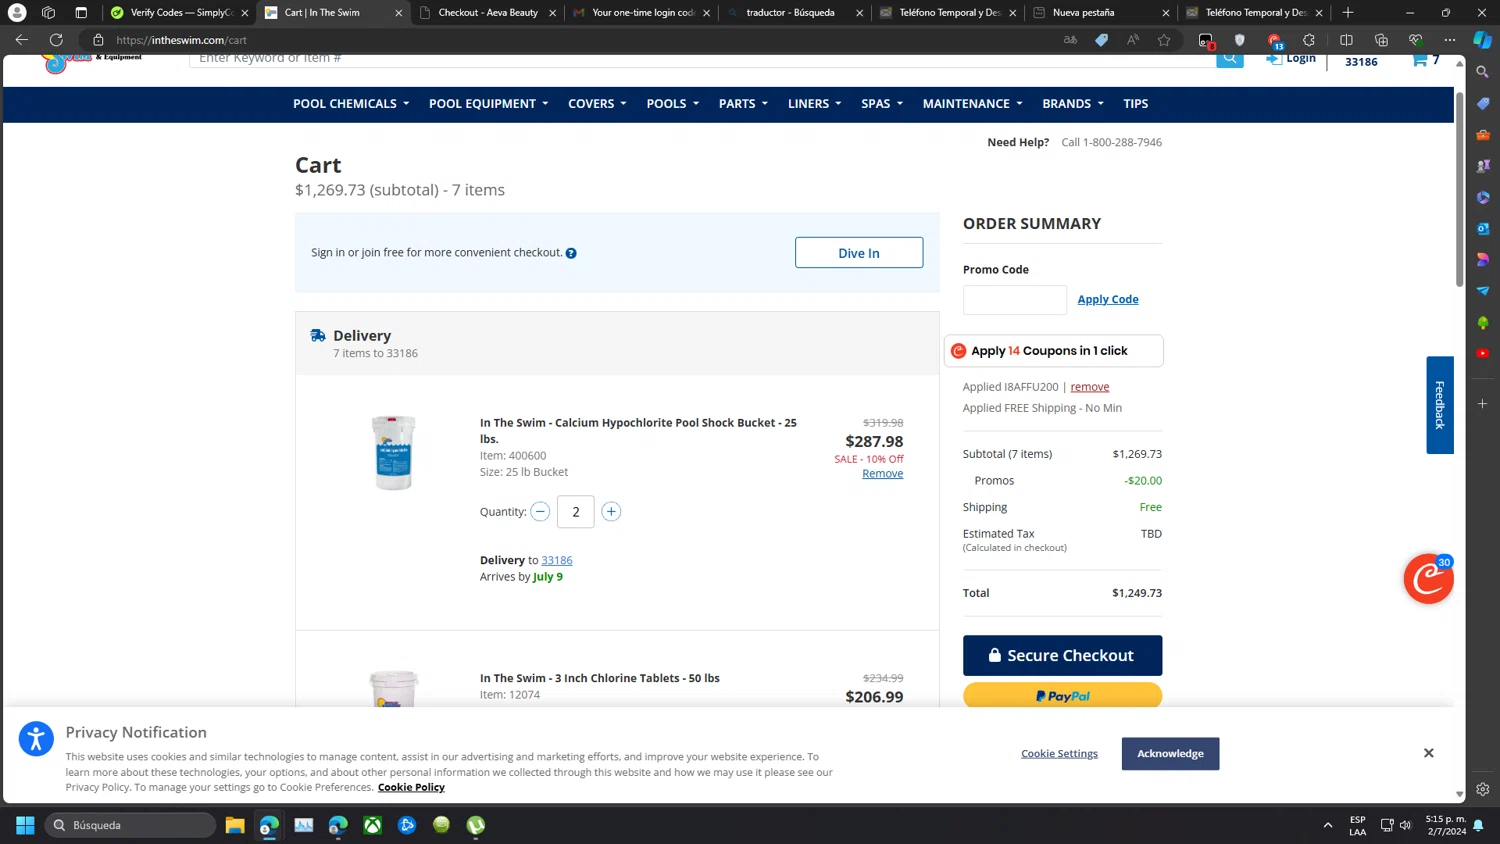The height and width of the screenshot is (844, 1500).
Task: Add a sidebar app with plus icon
Action: (1483, 404)
